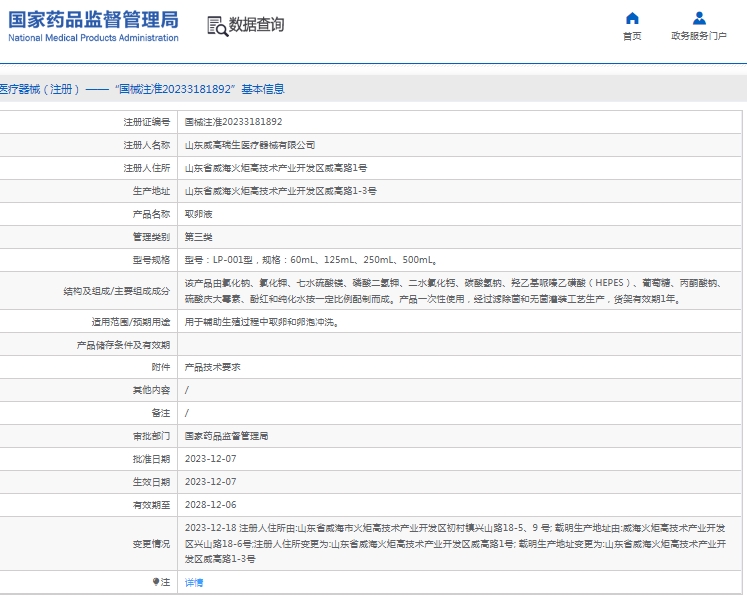This screenshot has height=599, width=747.
Task: Select registration number 国械注准20233181892 value
Action: 233,122
